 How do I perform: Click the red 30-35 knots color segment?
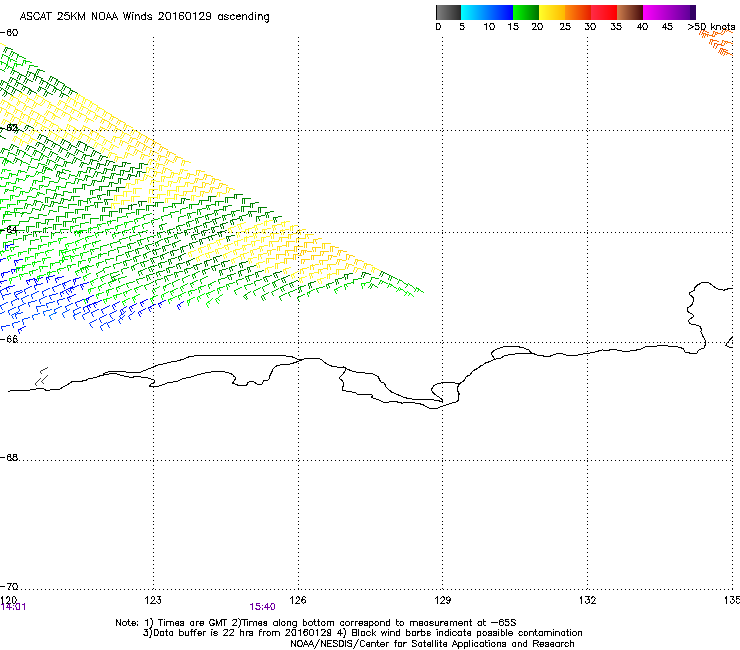point(604,12)
